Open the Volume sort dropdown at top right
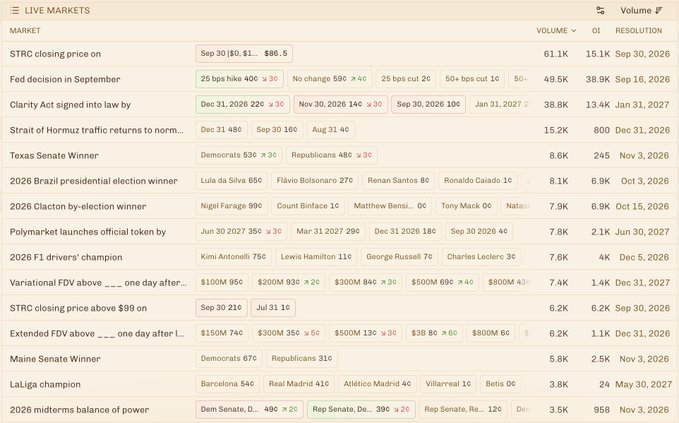679x423 pixels. pos(641,10)
